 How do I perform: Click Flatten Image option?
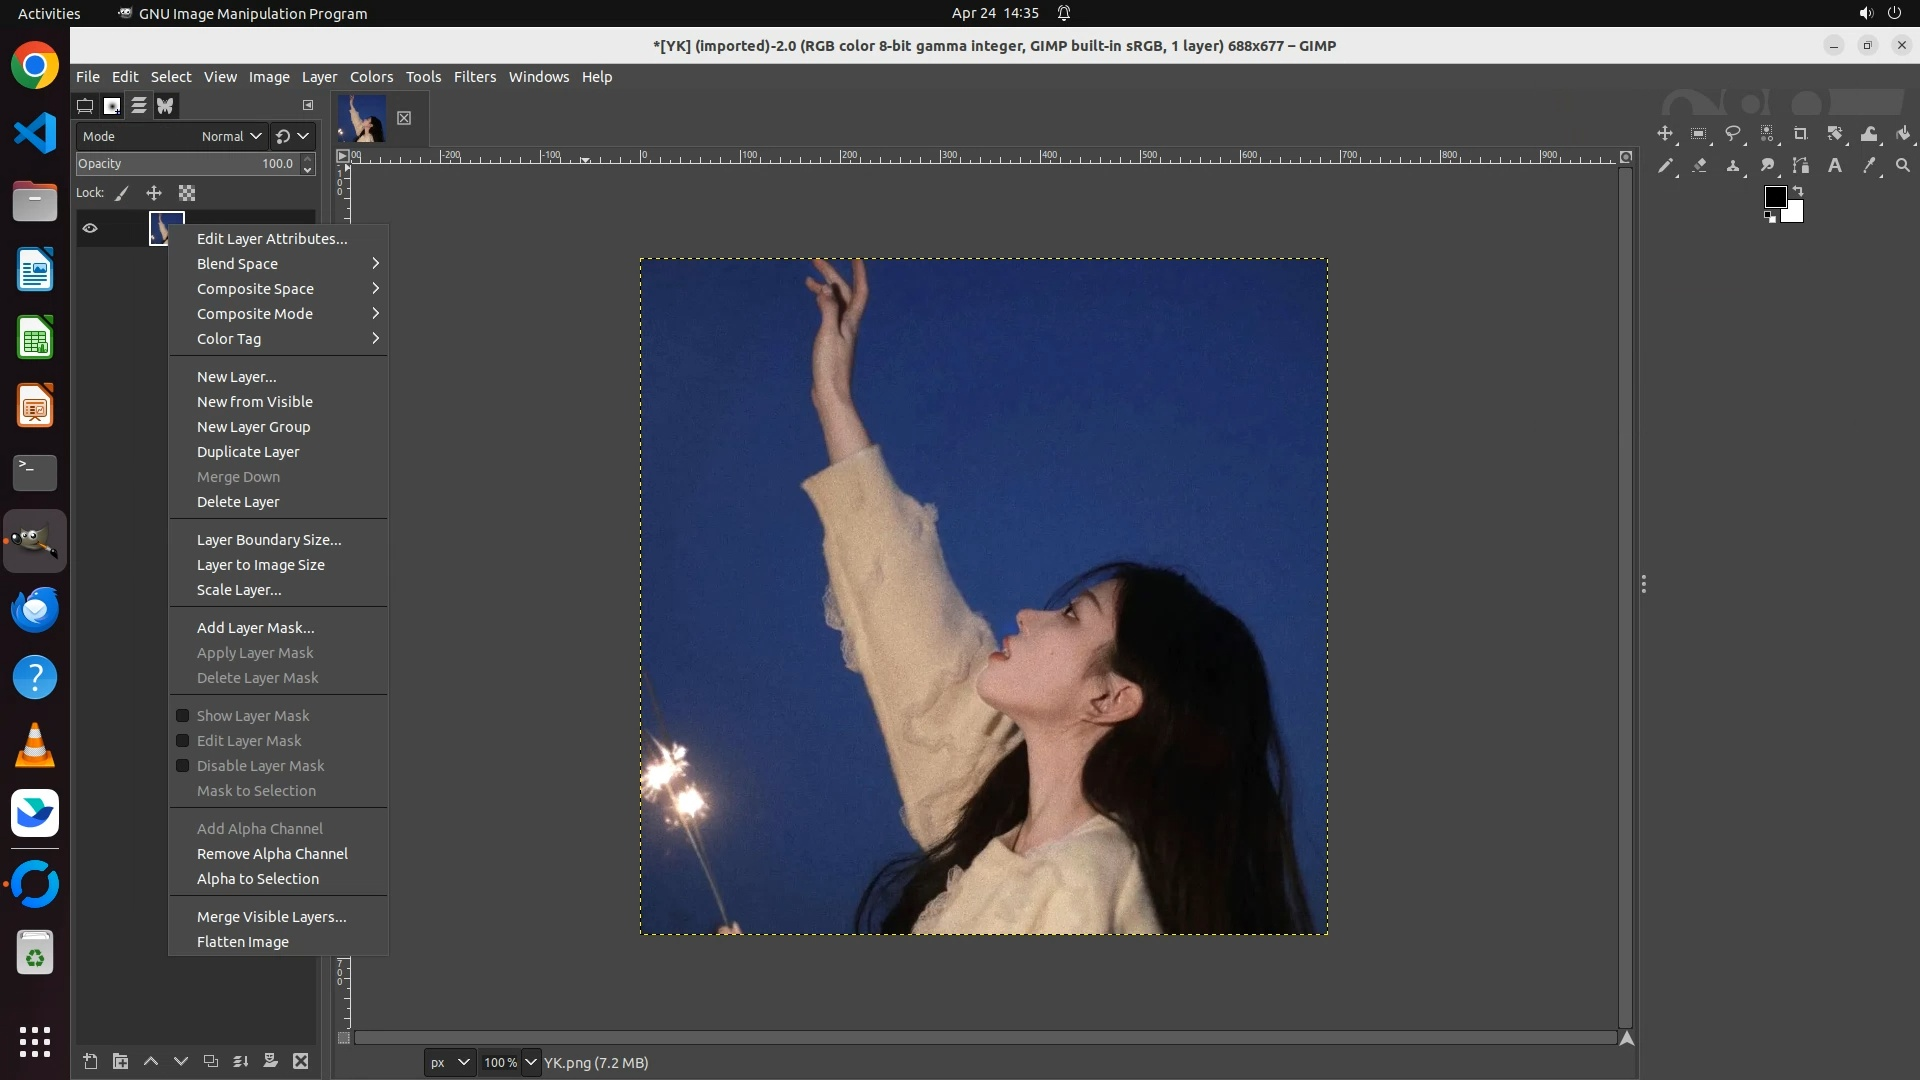click(242, 942)
